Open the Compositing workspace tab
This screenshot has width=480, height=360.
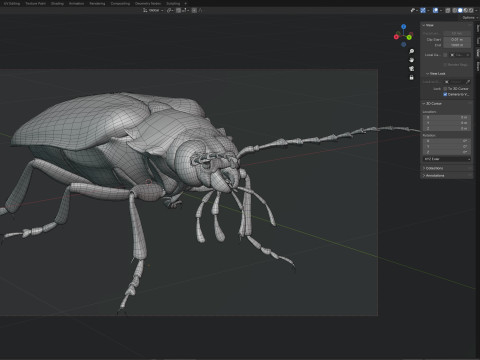click(120, 3)
